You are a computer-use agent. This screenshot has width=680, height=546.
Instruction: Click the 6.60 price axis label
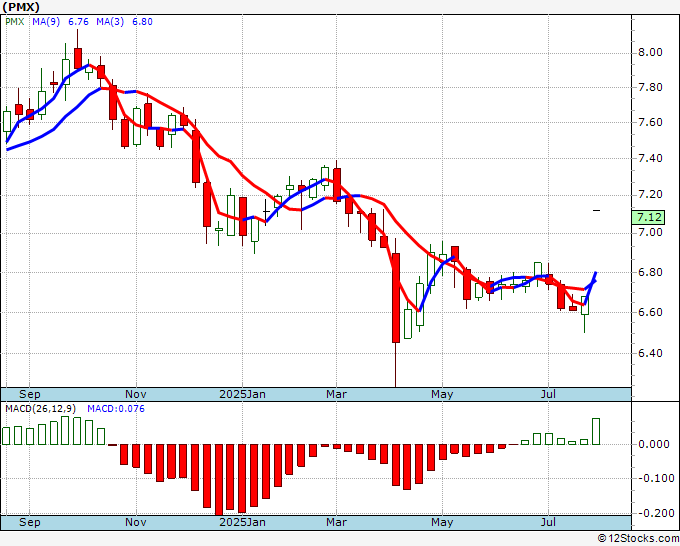(x=650, y=312)
